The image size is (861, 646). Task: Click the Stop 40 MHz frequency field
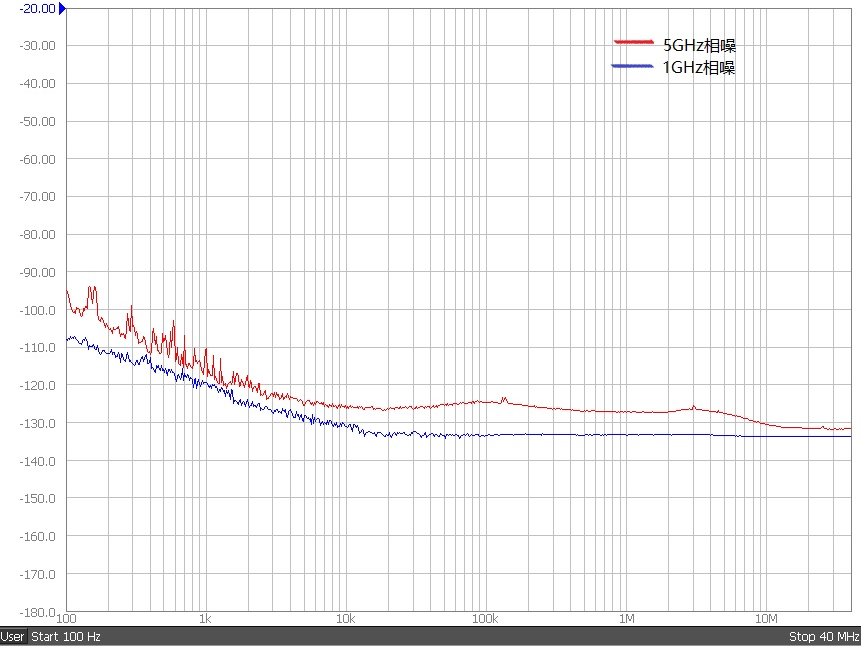point(823,637)
